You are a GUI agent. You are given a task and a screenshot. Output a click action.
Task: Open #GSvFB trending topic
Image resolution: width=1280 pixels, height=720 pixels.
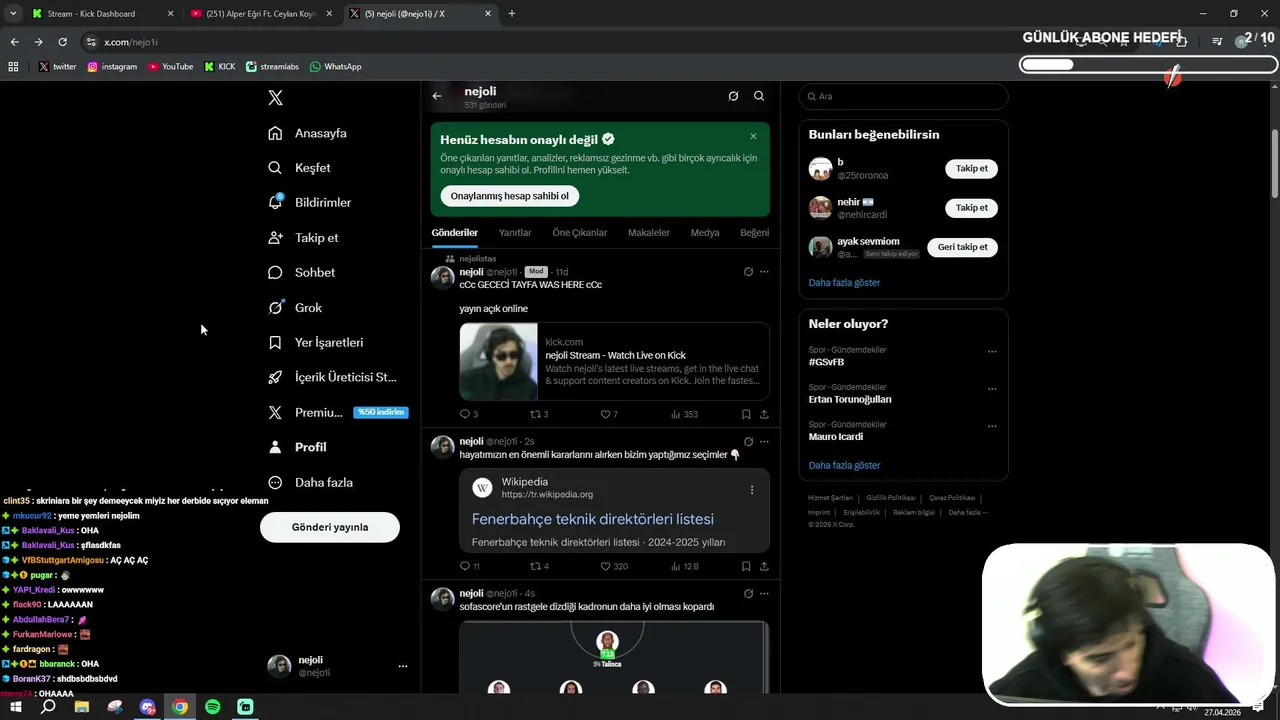826,362
